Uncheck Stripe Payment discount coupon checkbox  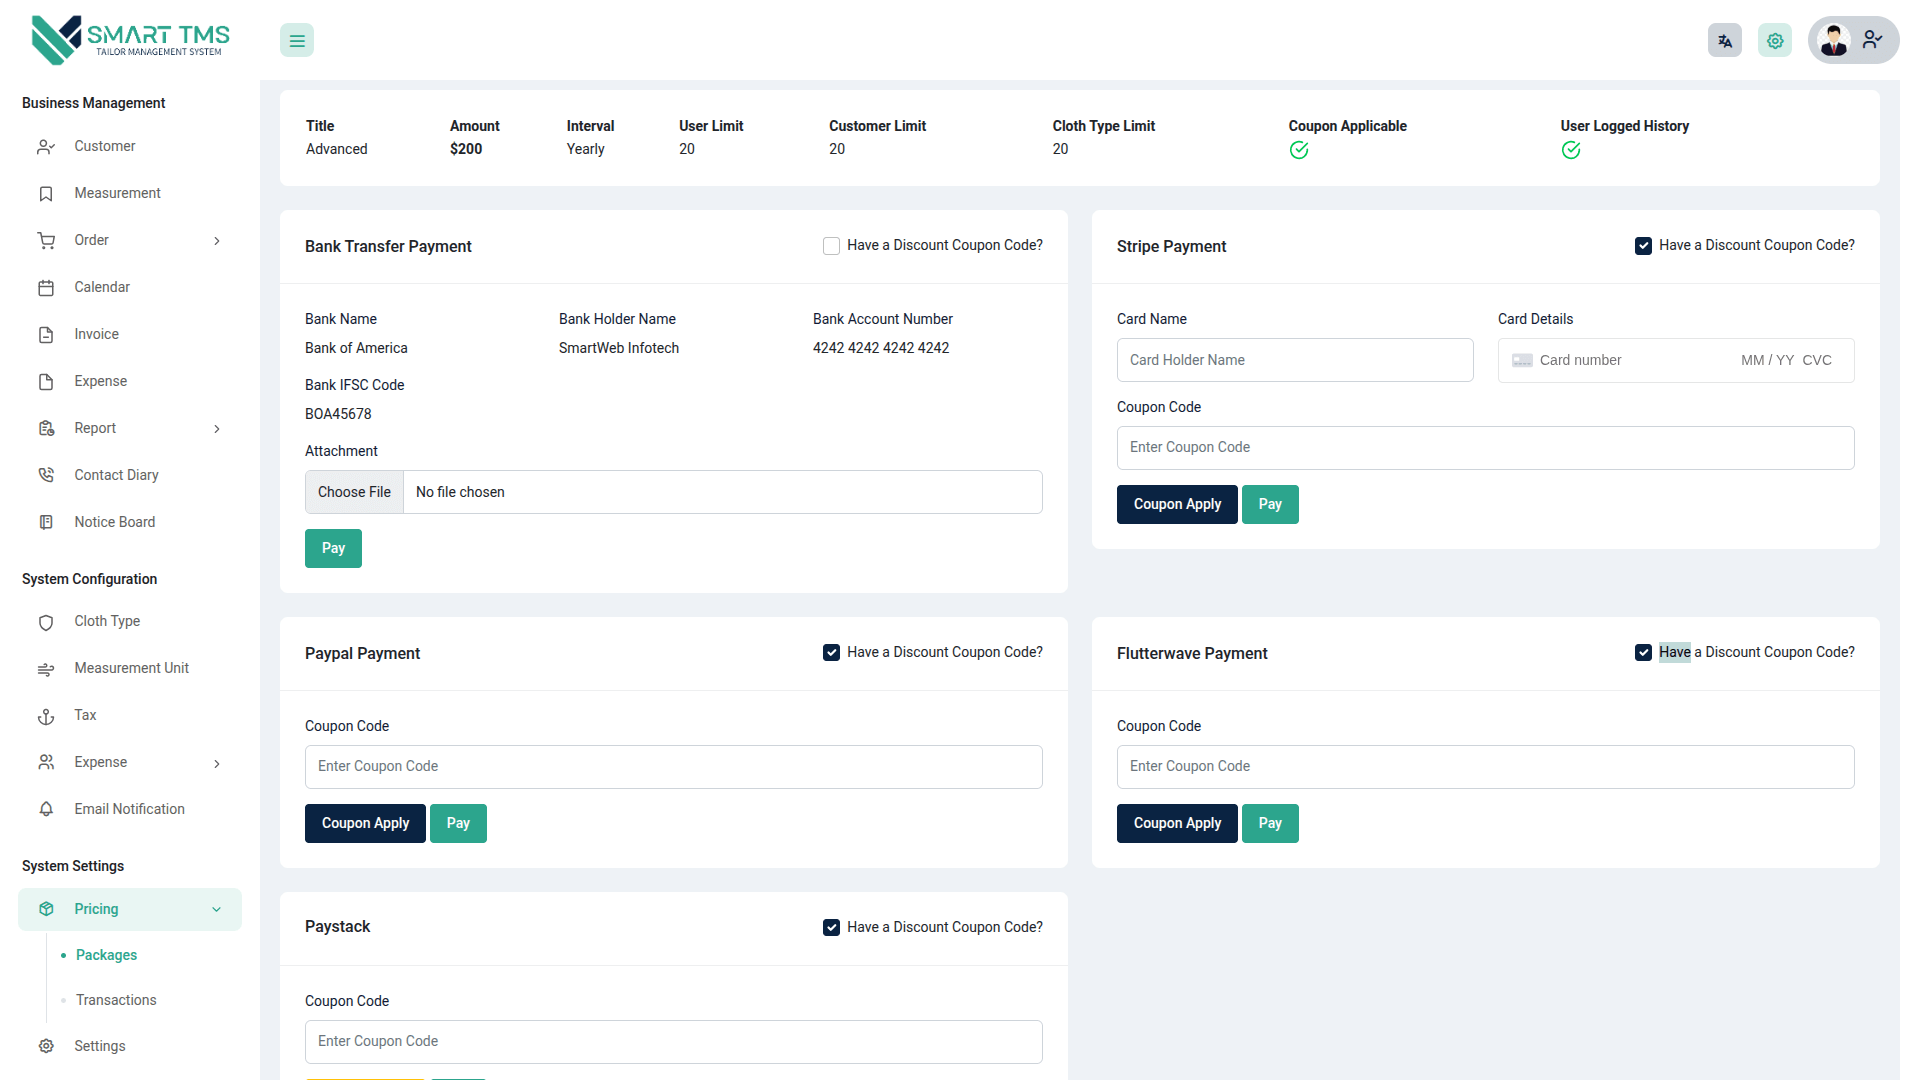coord(1643,246)
